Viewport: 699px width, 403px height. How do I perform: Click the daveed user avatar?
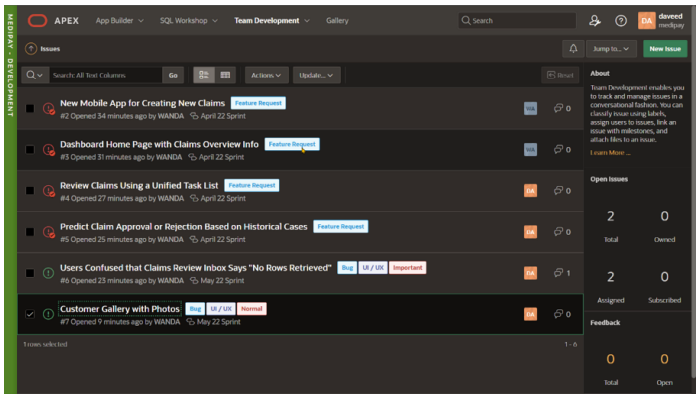pos(646,21)
